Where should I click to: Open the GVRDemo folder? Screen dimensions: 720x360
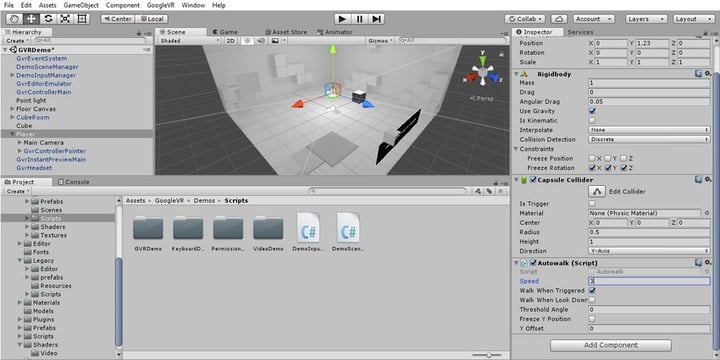[x=148, y=233]
